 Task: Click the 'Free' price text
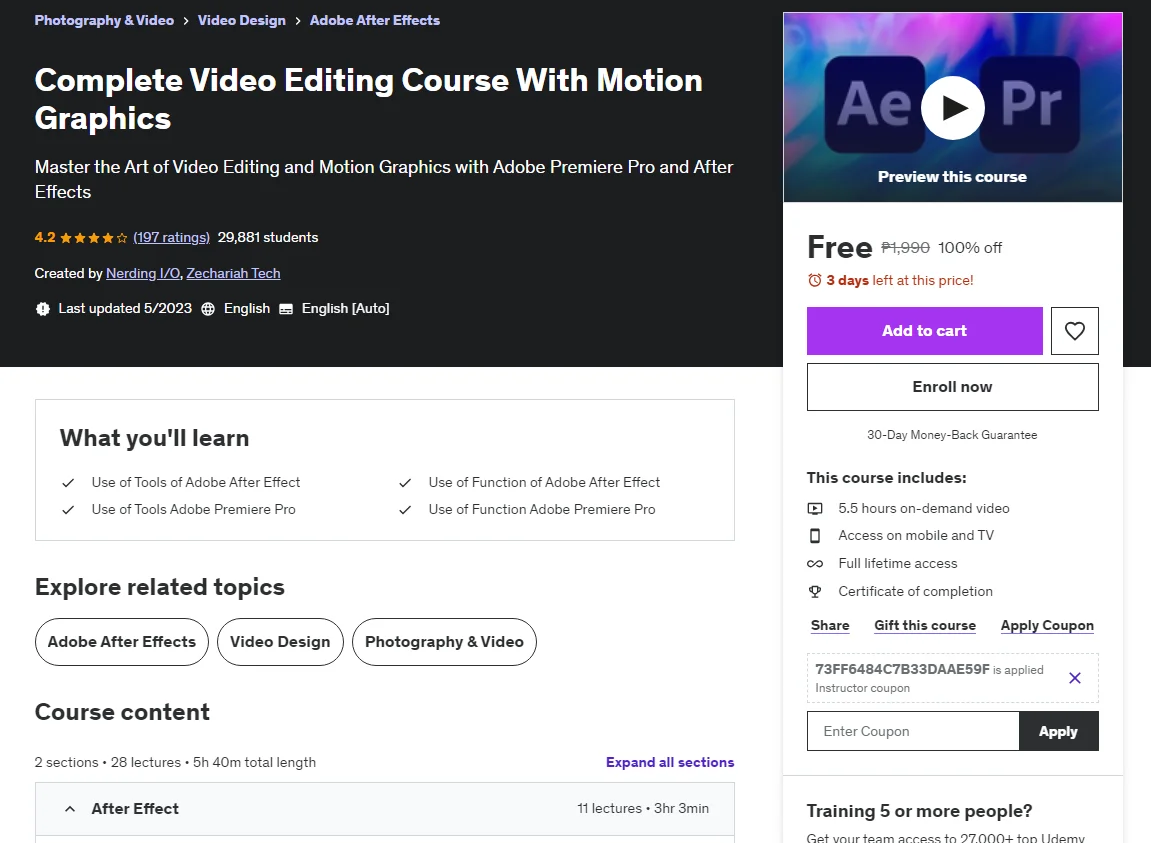tap(840, 247)
